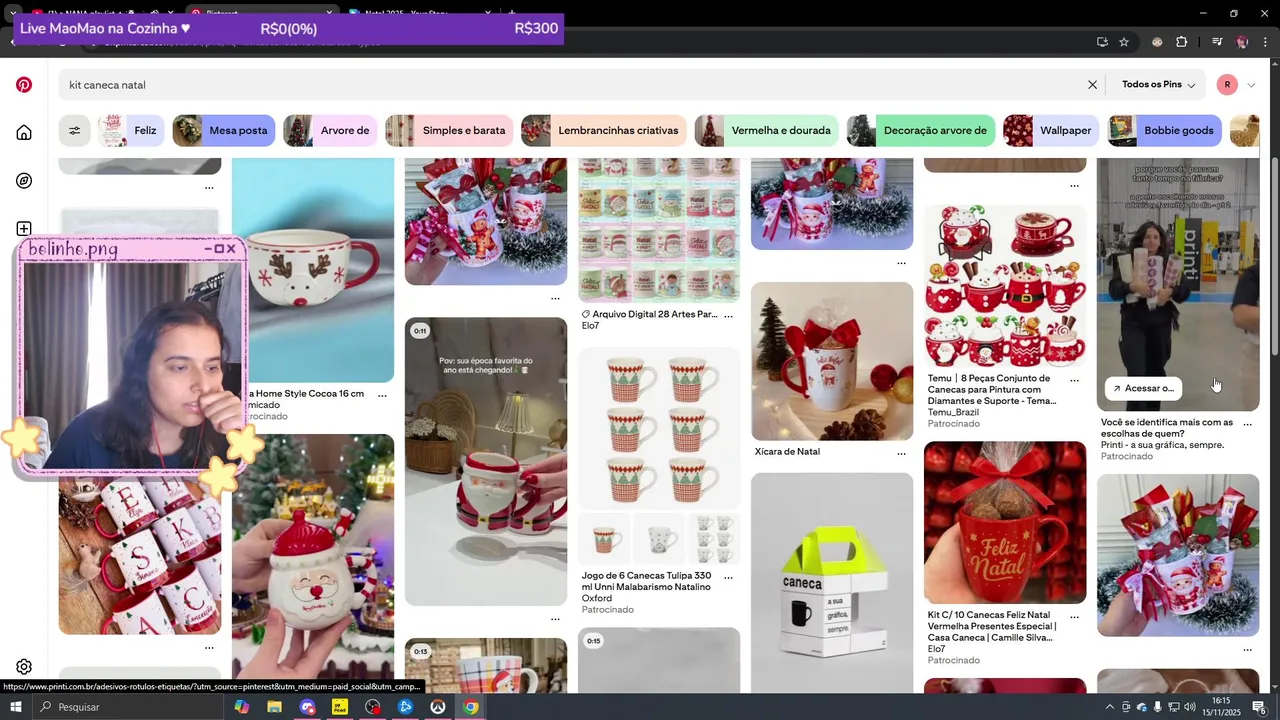Click the Chrome icon in the taskbar
This screenshot has height=720, width=1280.
pyautogui.click(x=471, y=707)
